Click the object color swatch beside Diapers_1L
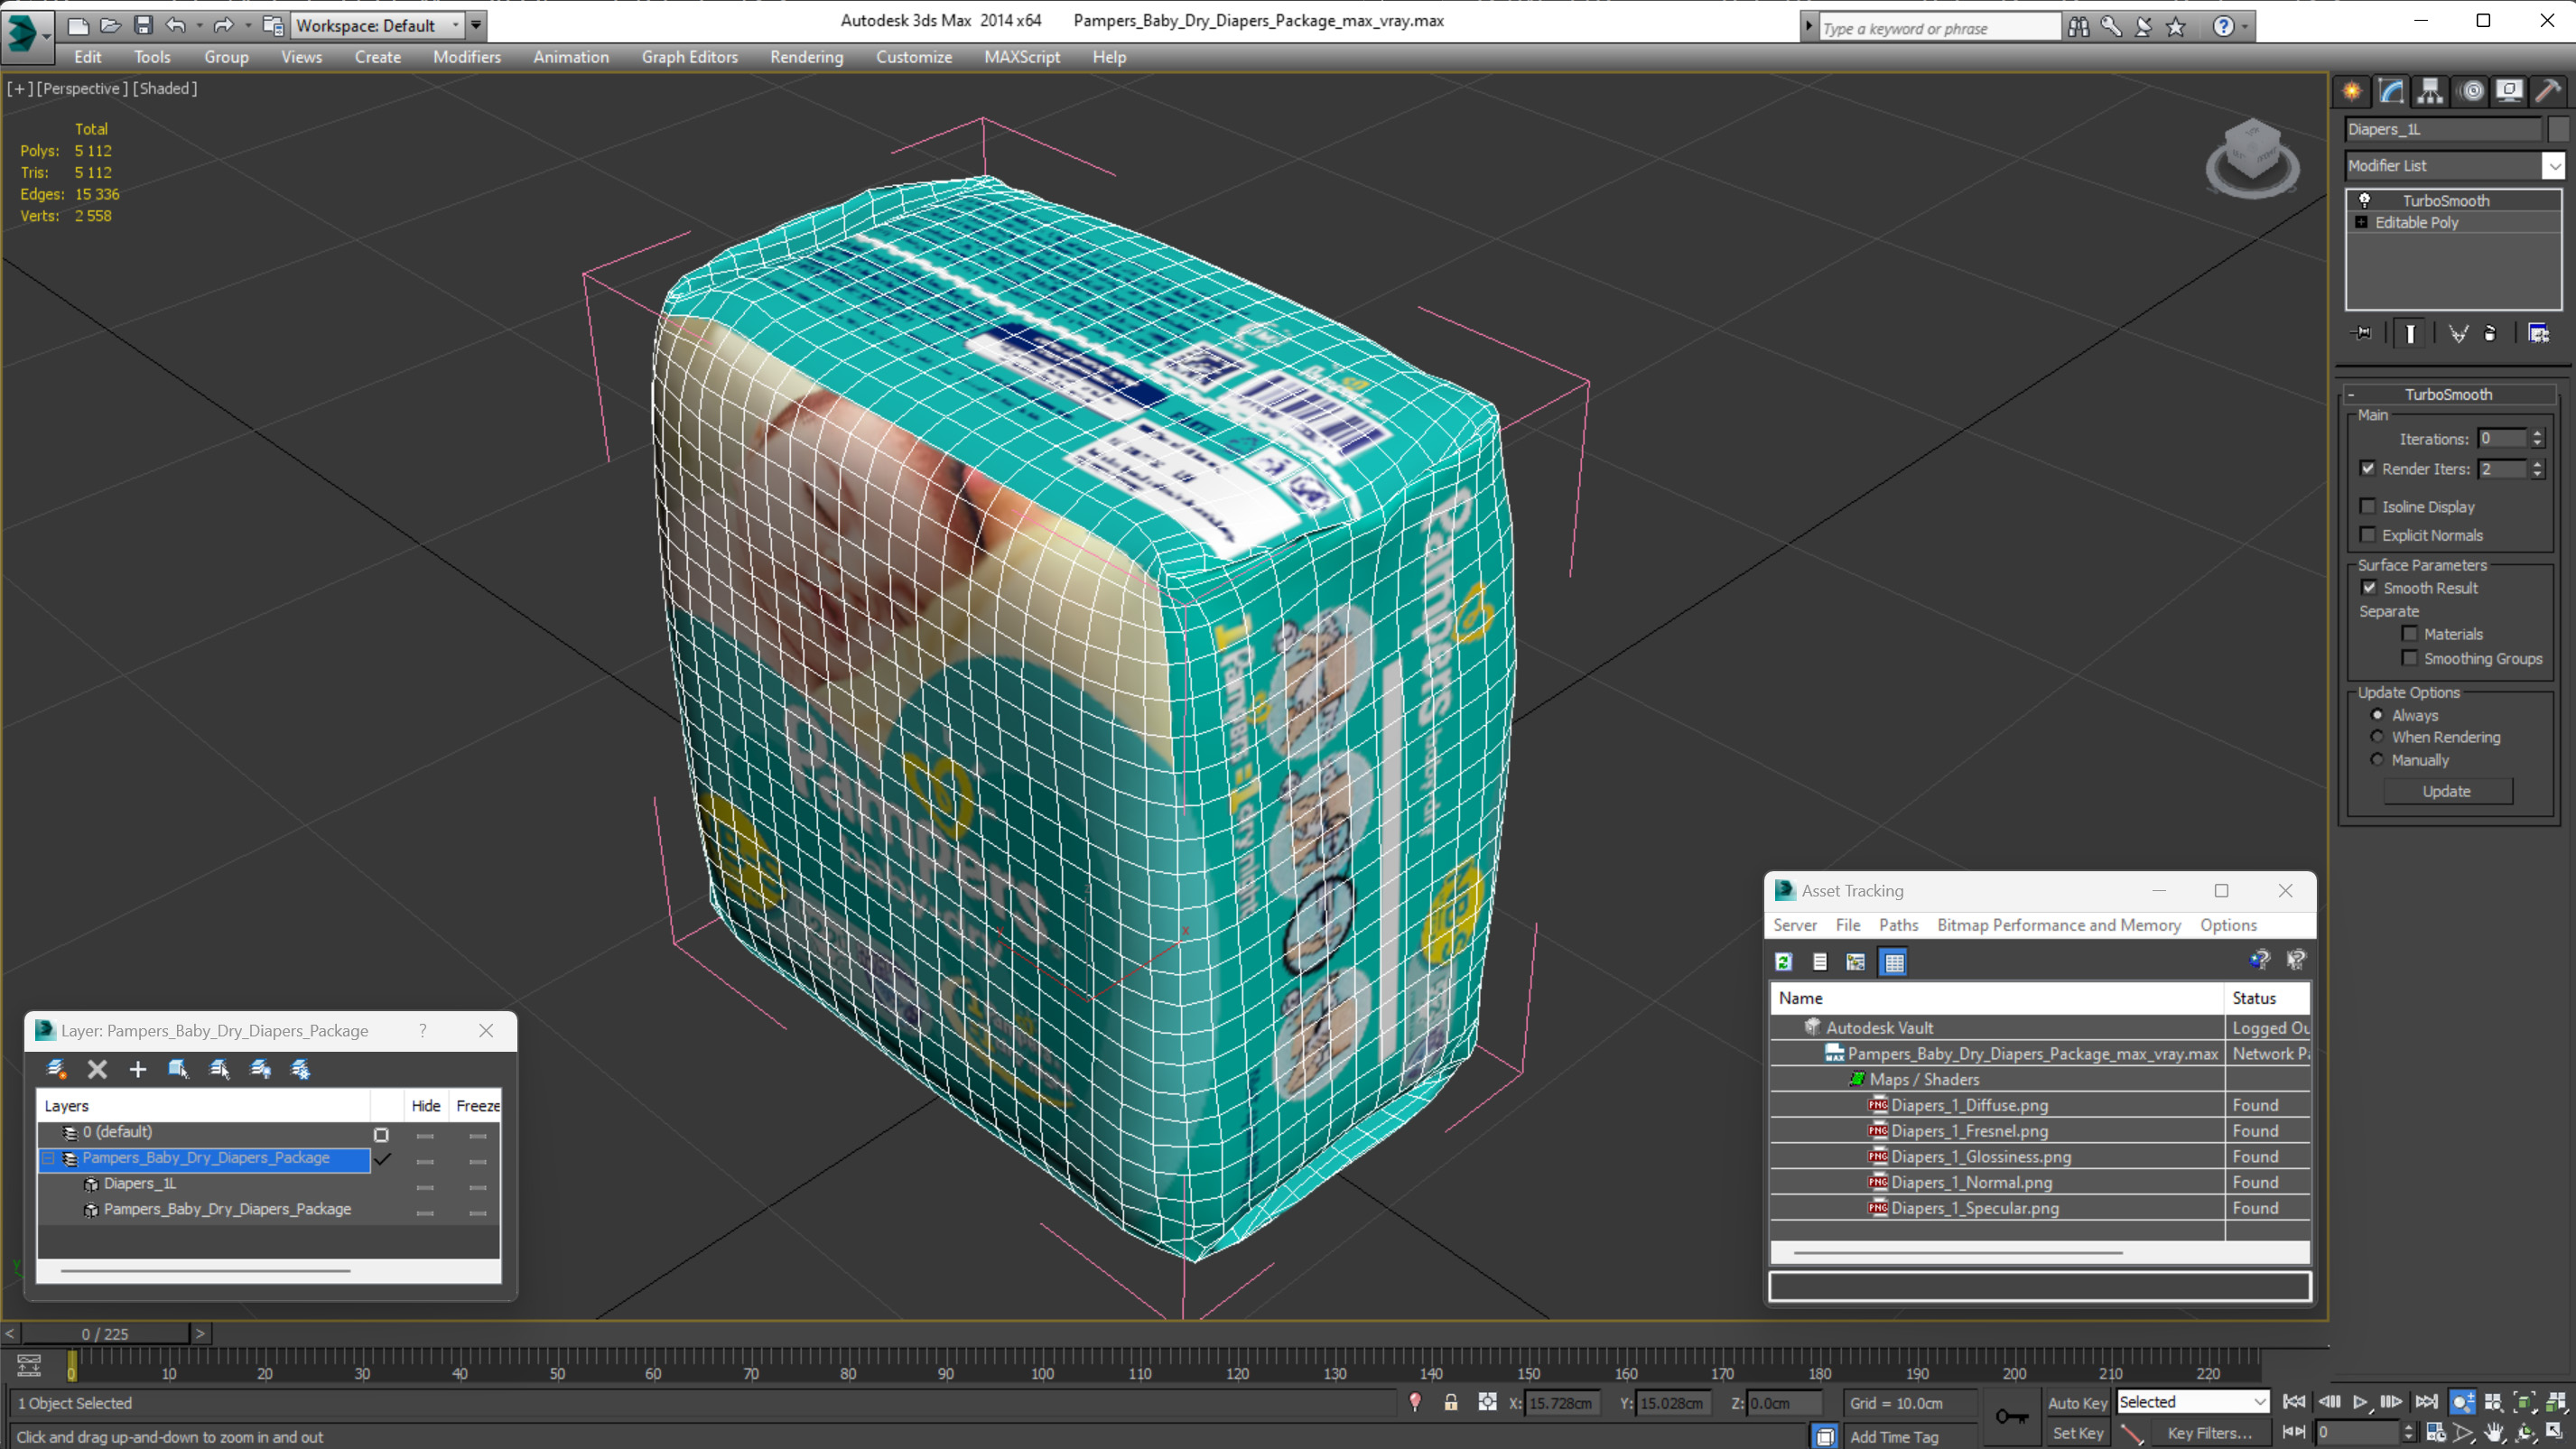 click(x=2558, y=129)
